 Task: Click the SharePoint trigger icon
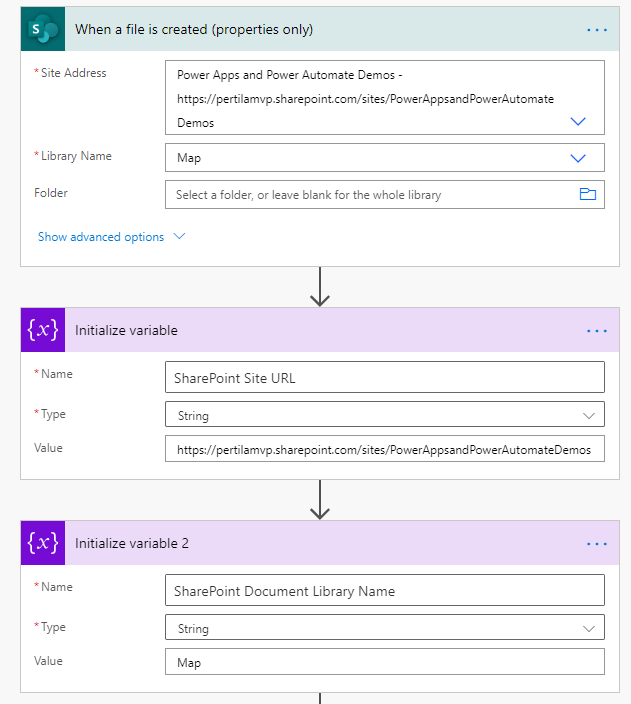coord(43,30)
